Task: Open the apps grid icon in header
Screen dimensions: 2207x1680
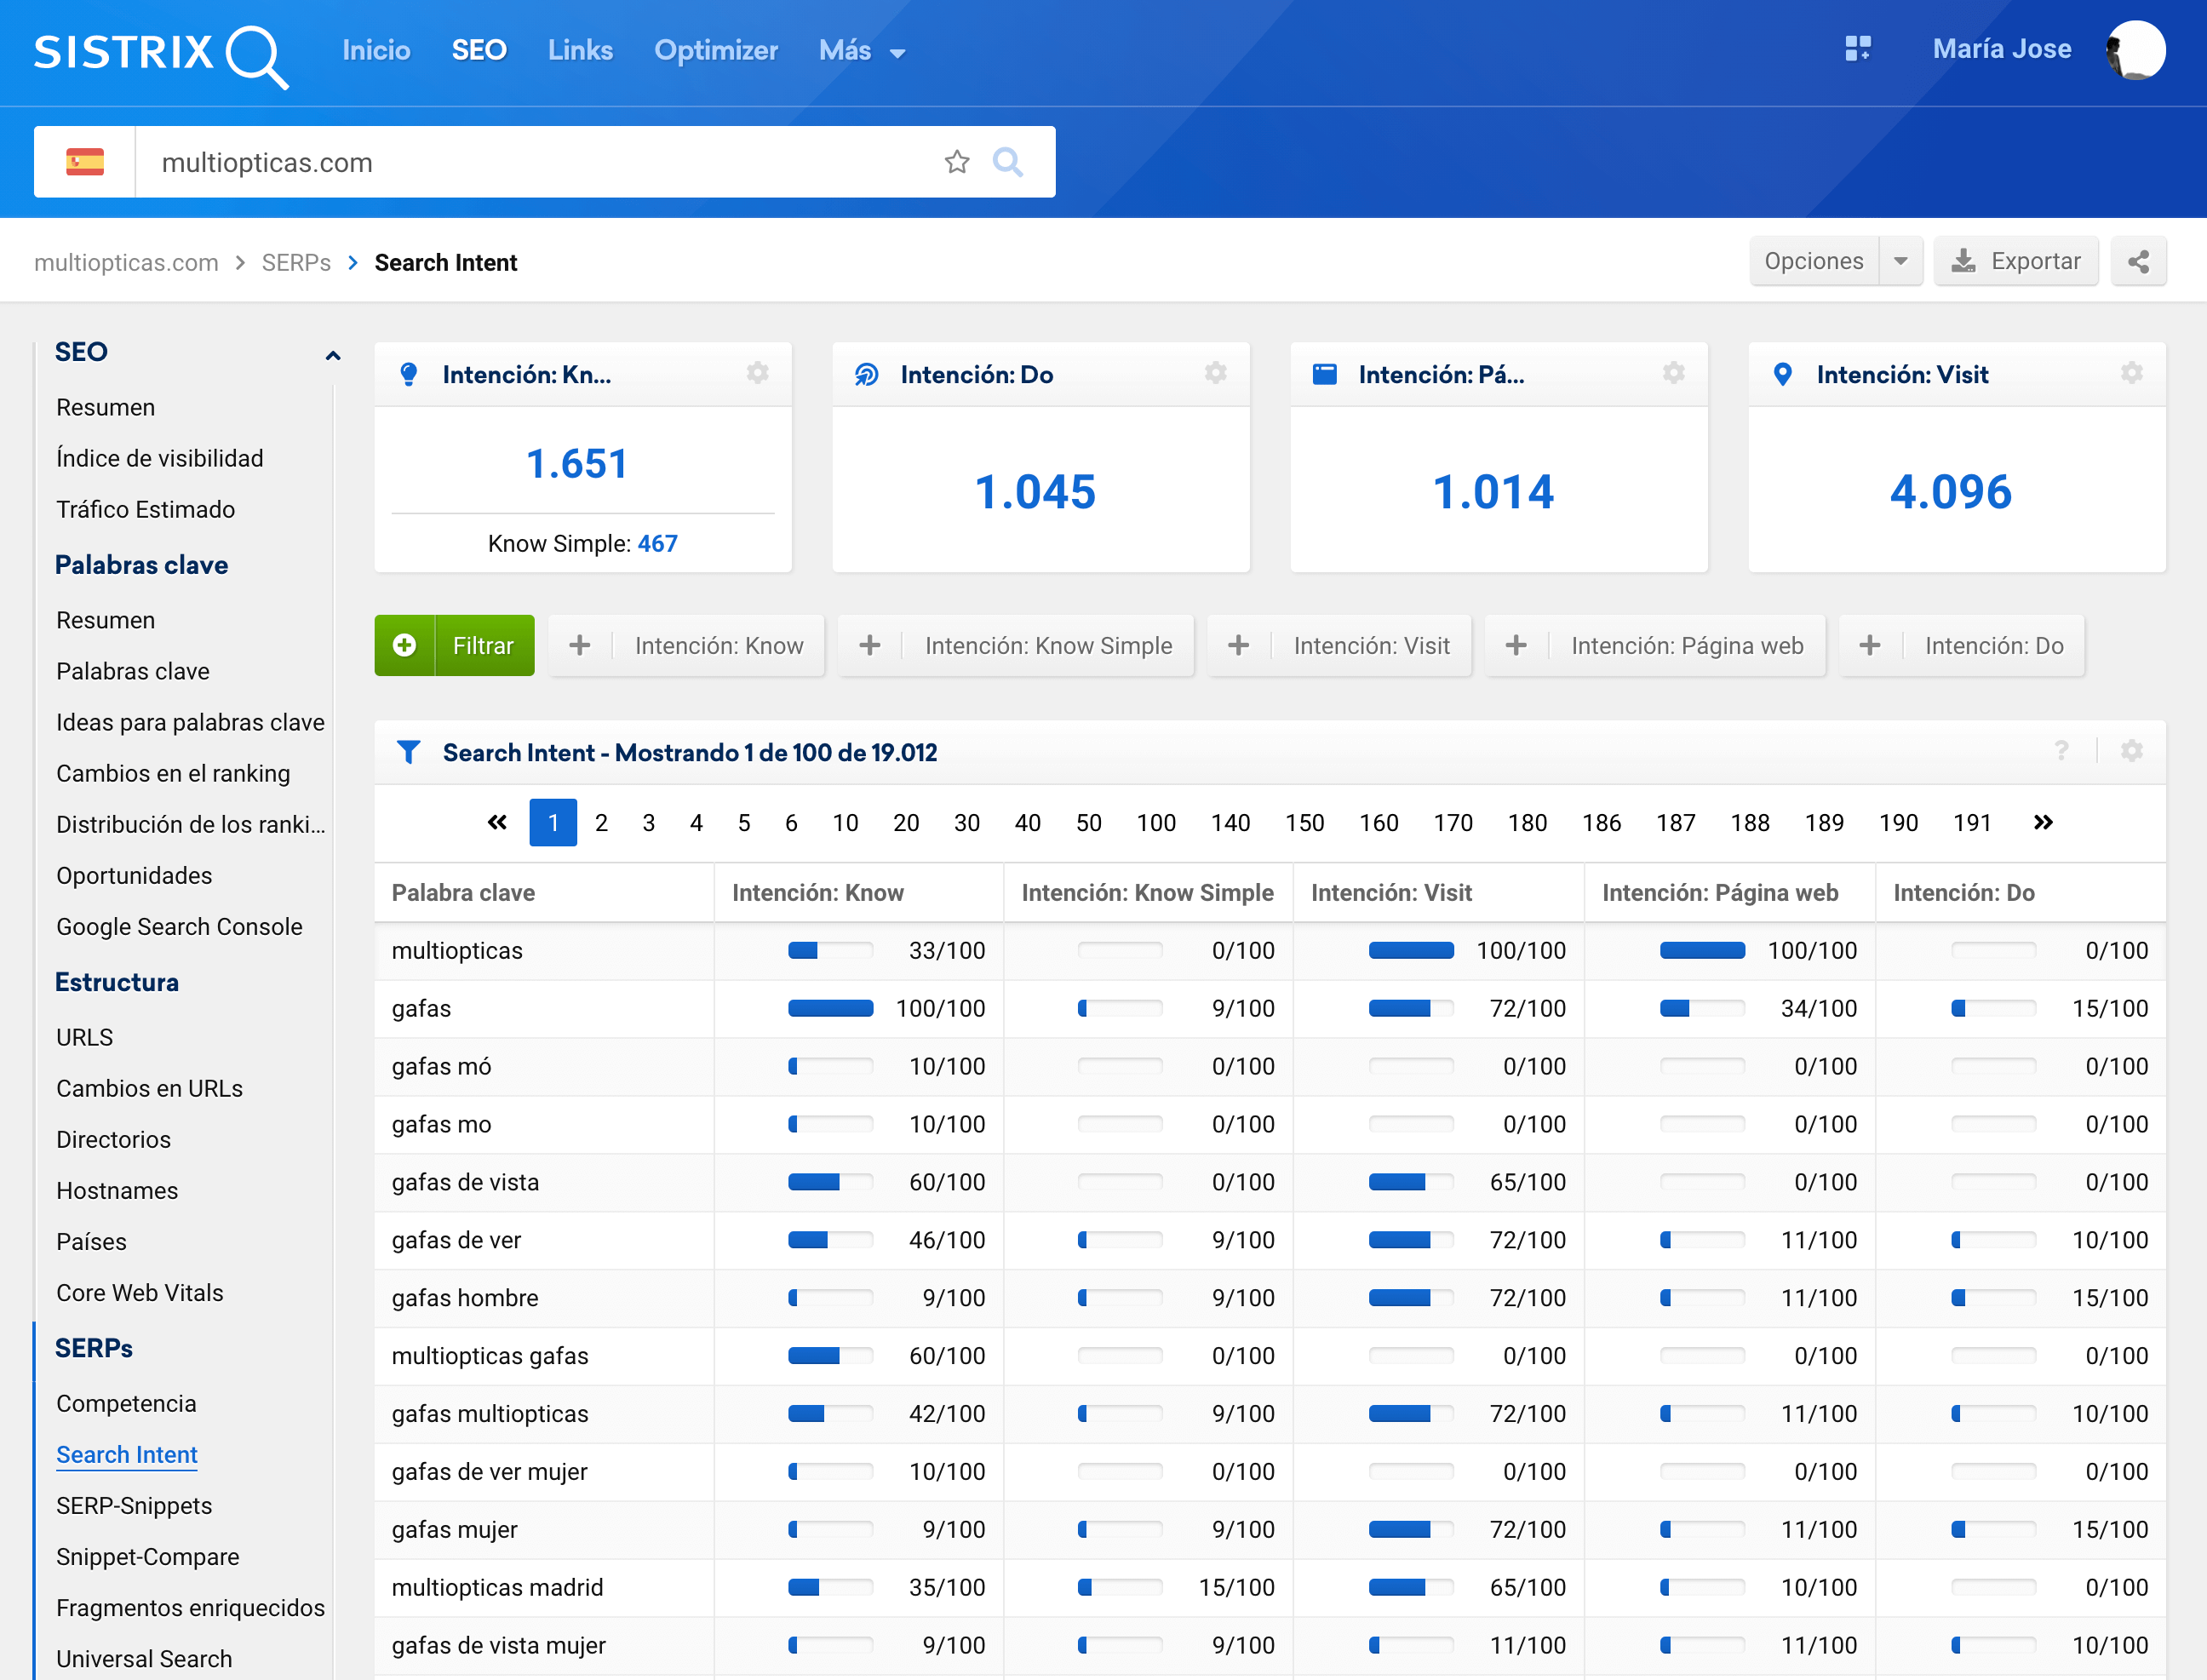Action: [x=1857, y=49]
